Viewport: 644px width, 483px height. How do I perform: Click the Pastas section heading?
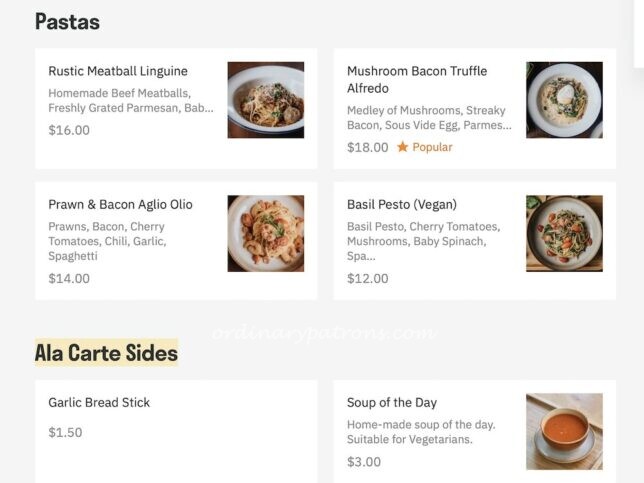point(67,21)
